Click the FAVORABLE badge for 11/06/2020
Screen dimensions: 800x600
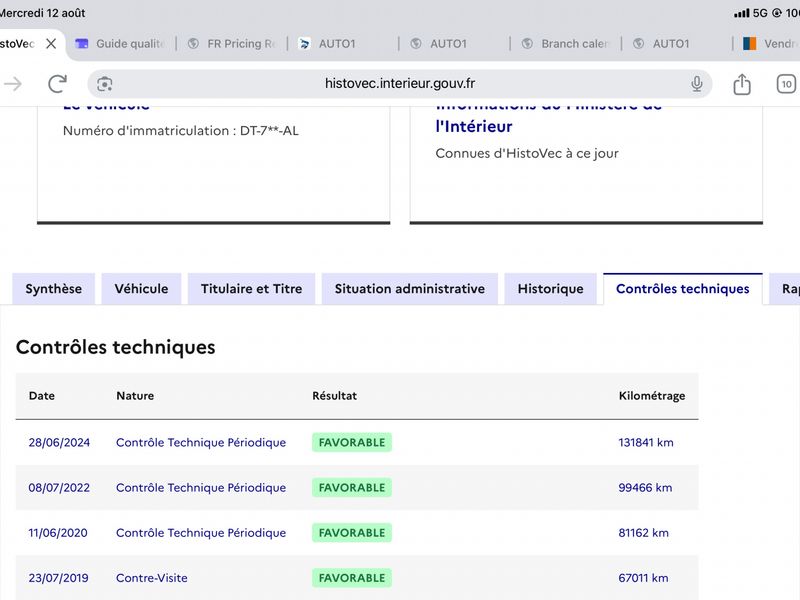tap(352, 533)
